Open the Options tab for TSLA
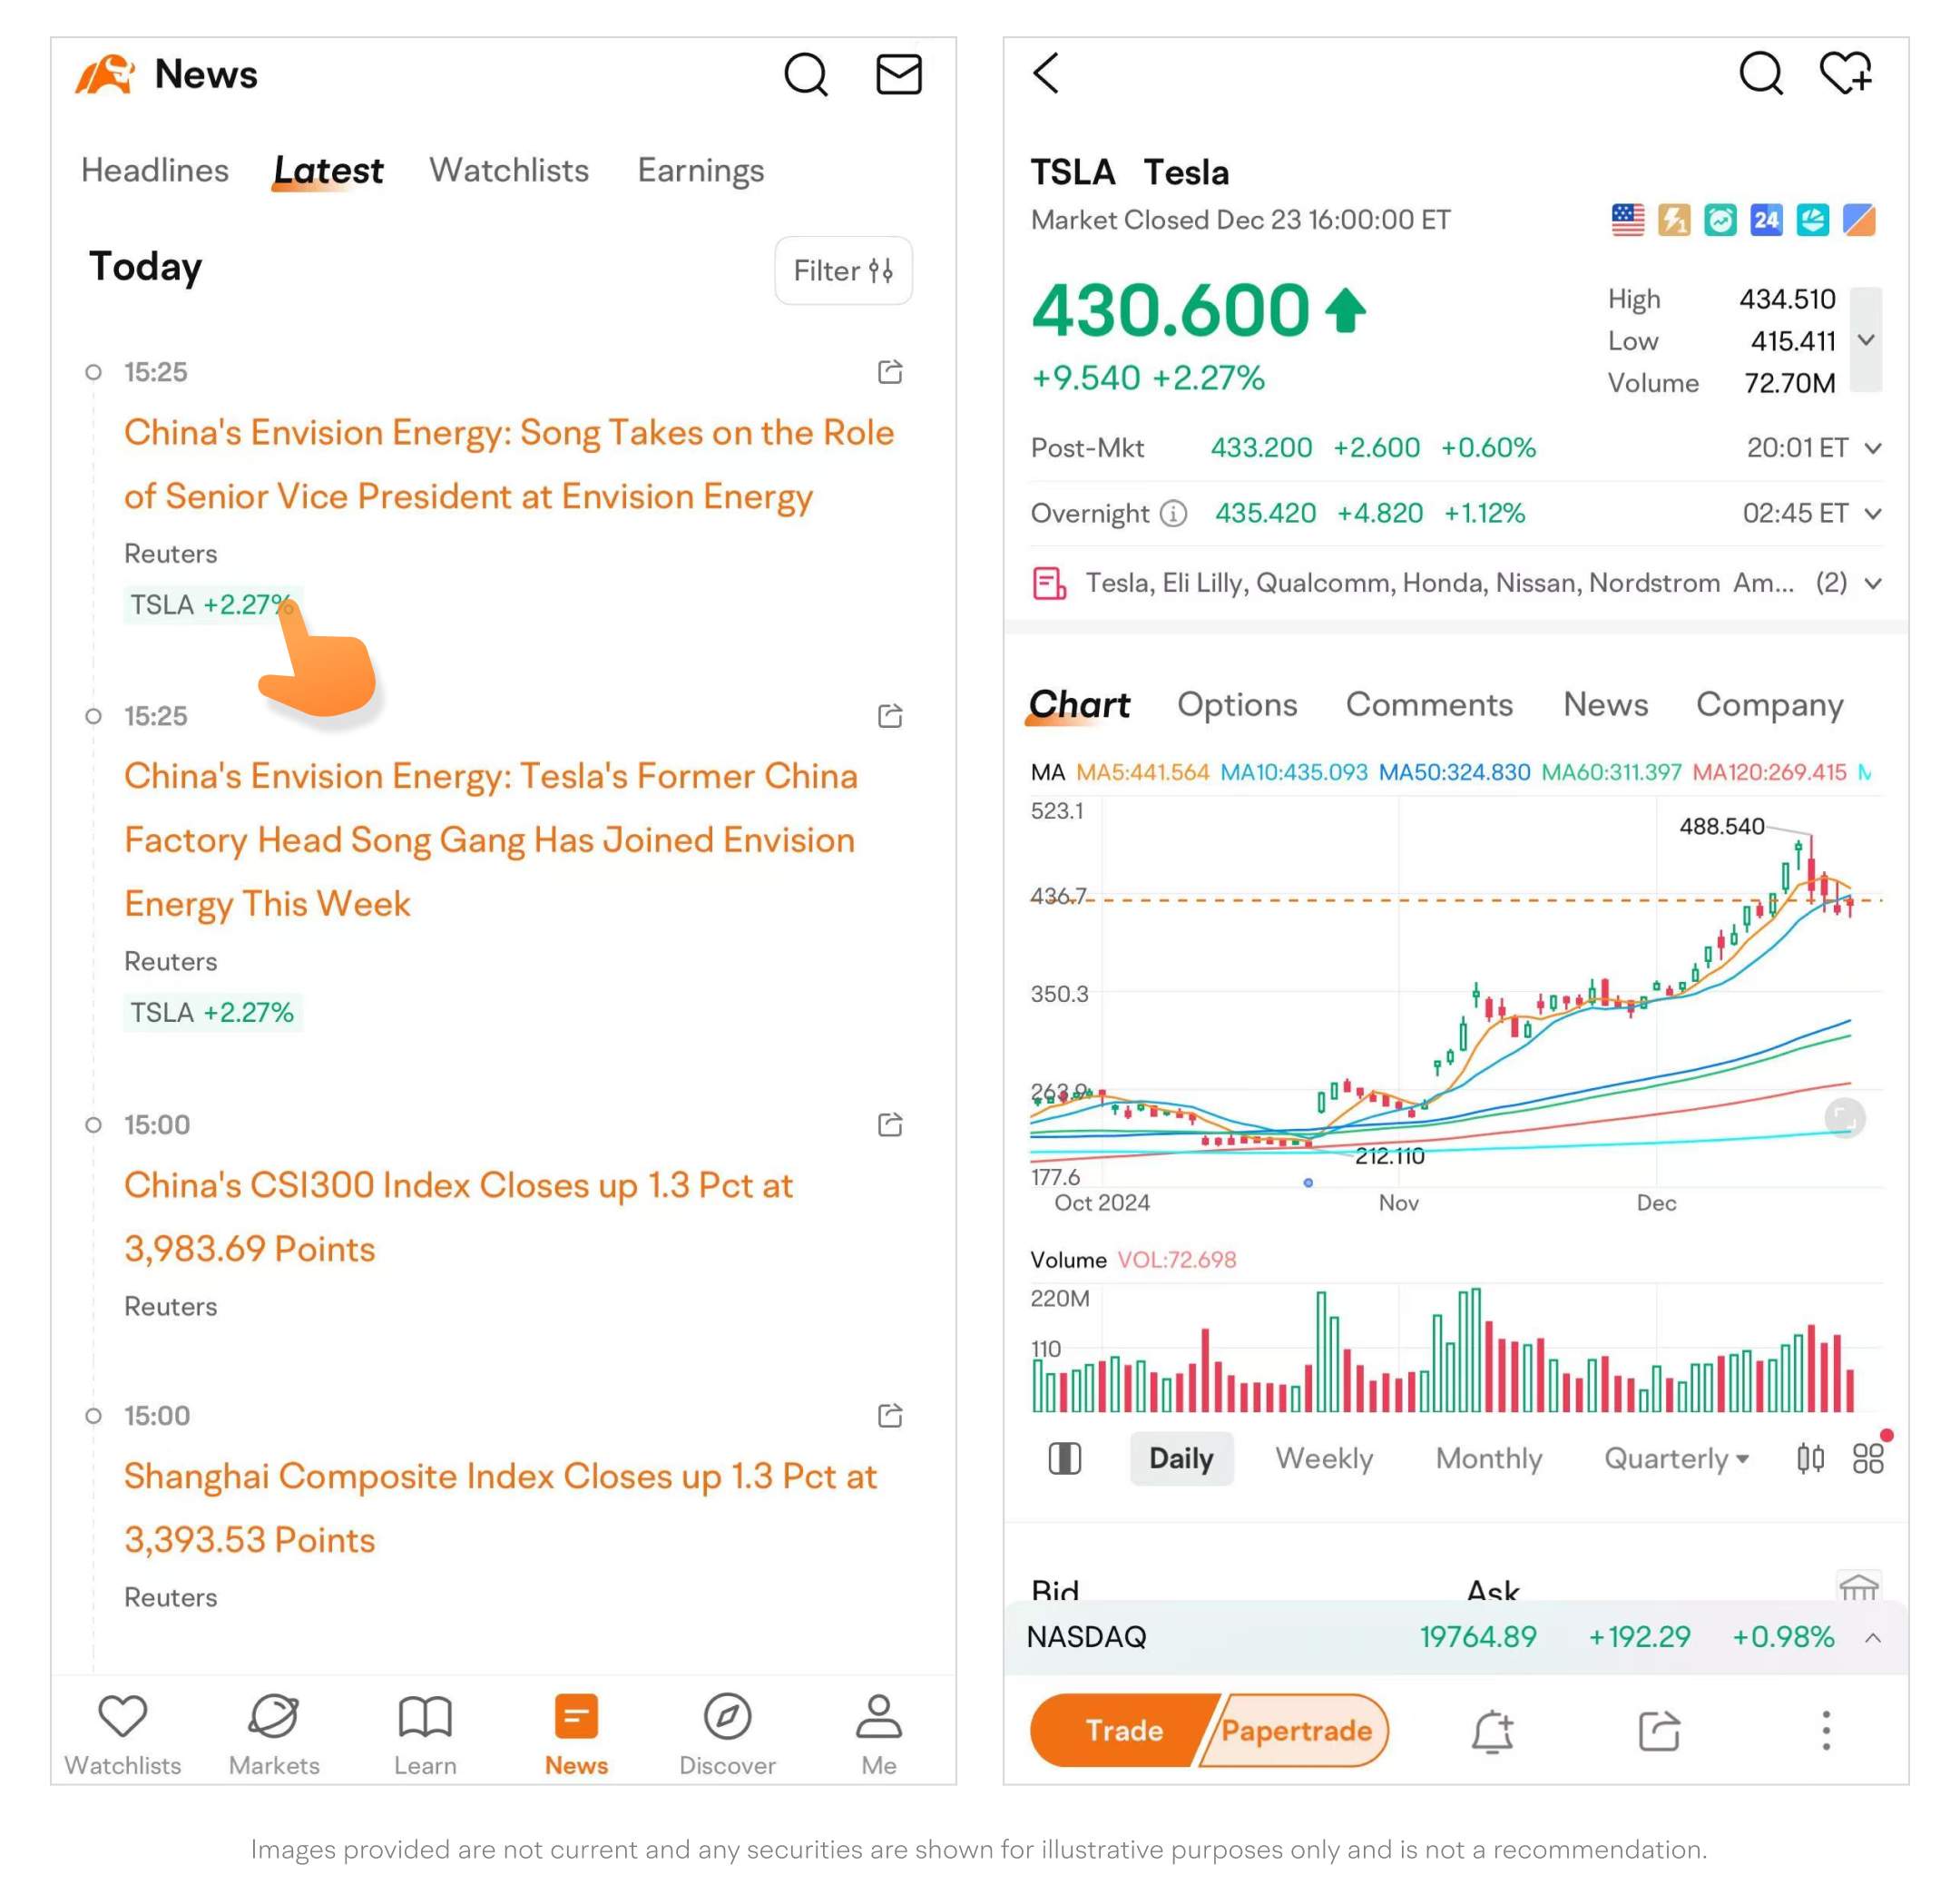Viewport: 1960px width, 1904px height. [x=1237, y=705]
